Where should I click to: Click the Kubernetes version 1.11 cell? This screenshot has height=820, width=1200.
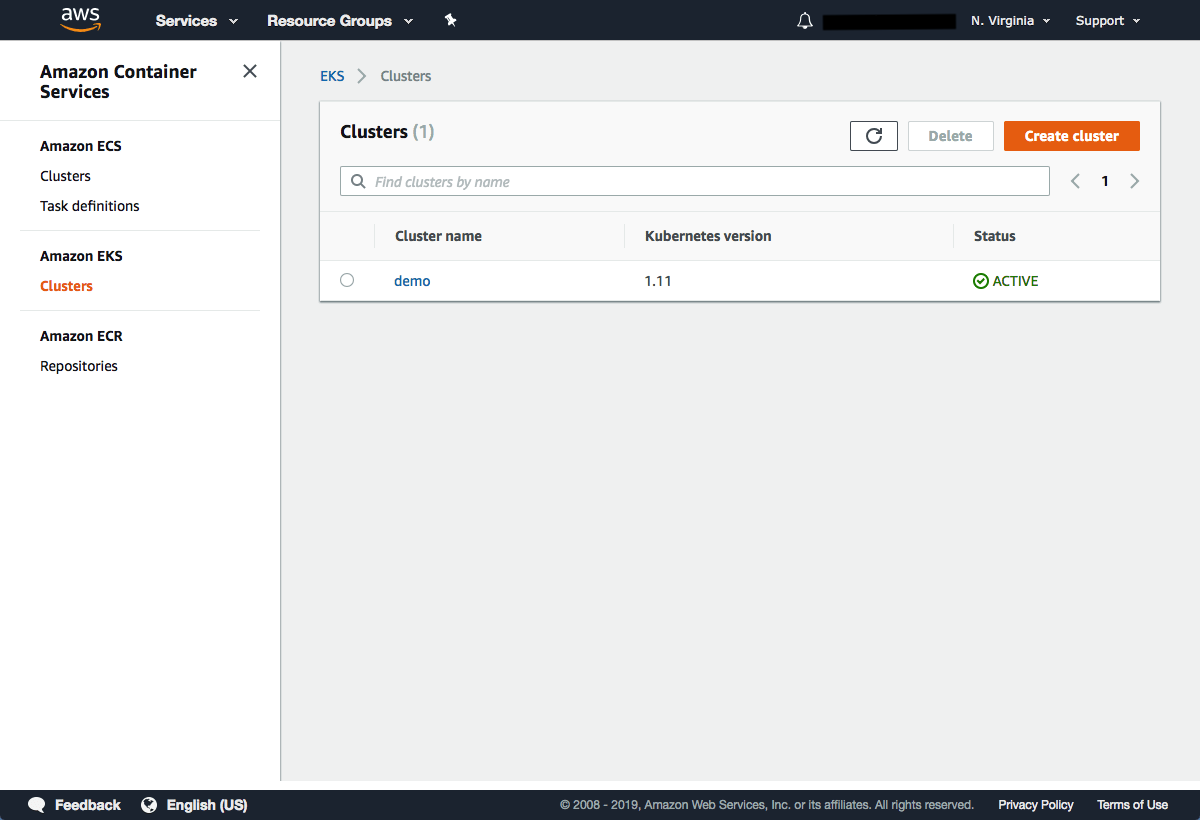point(658,281)
